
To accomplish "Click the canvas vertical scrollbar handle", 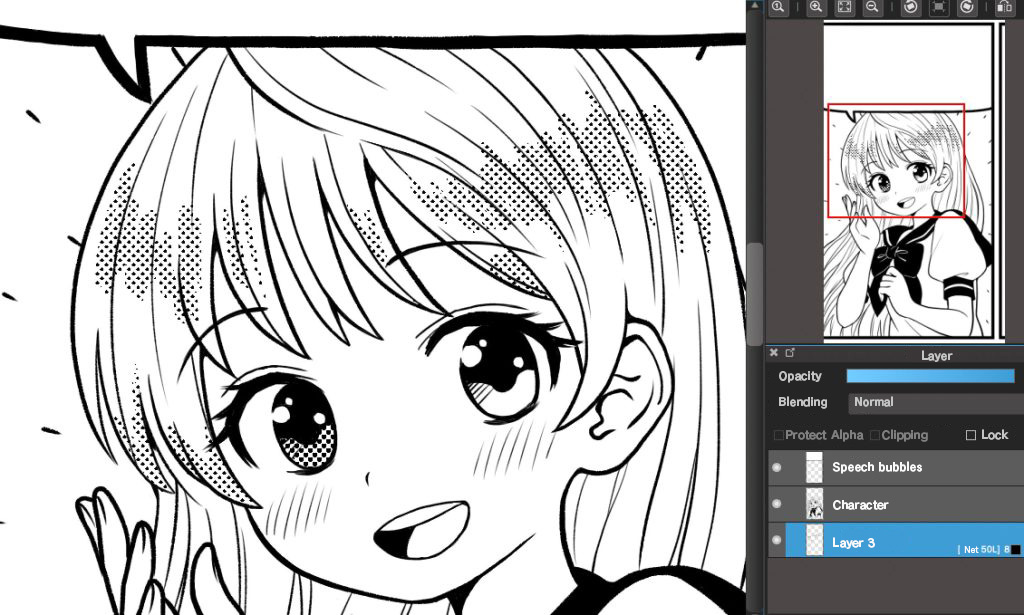I will (755, 293).
